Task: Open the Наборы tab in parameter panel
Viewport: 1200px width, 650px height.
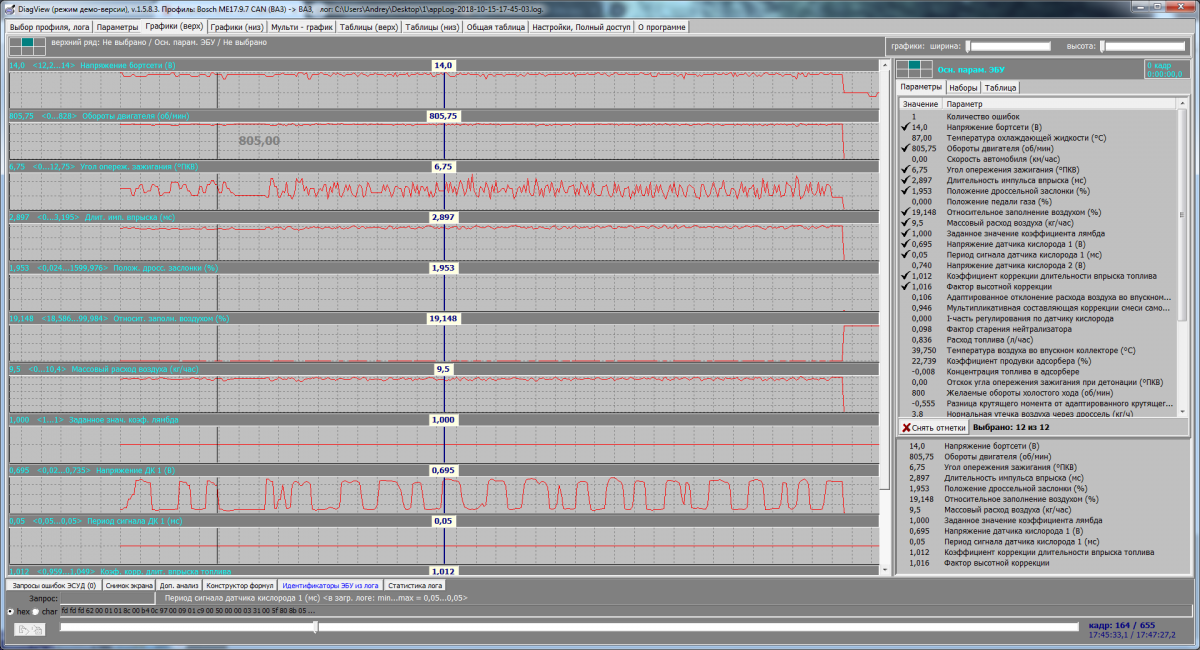Action: [963, 88]
